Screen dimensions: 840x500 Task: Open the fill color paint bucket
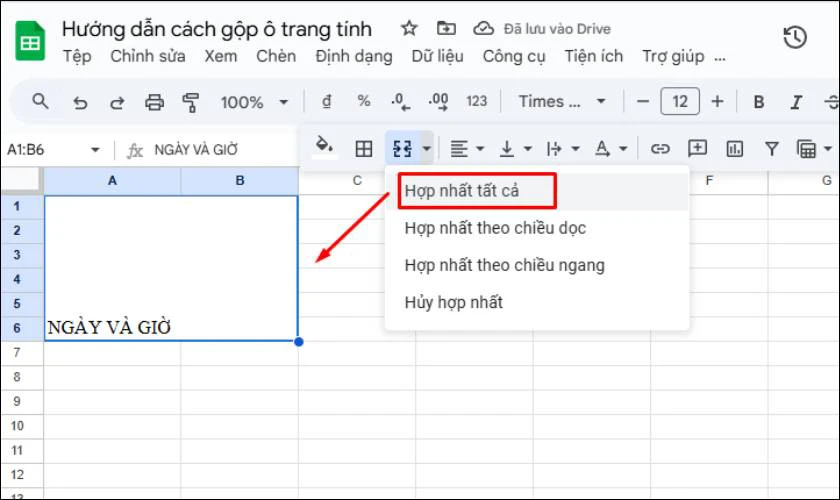(x=324, y=148)
